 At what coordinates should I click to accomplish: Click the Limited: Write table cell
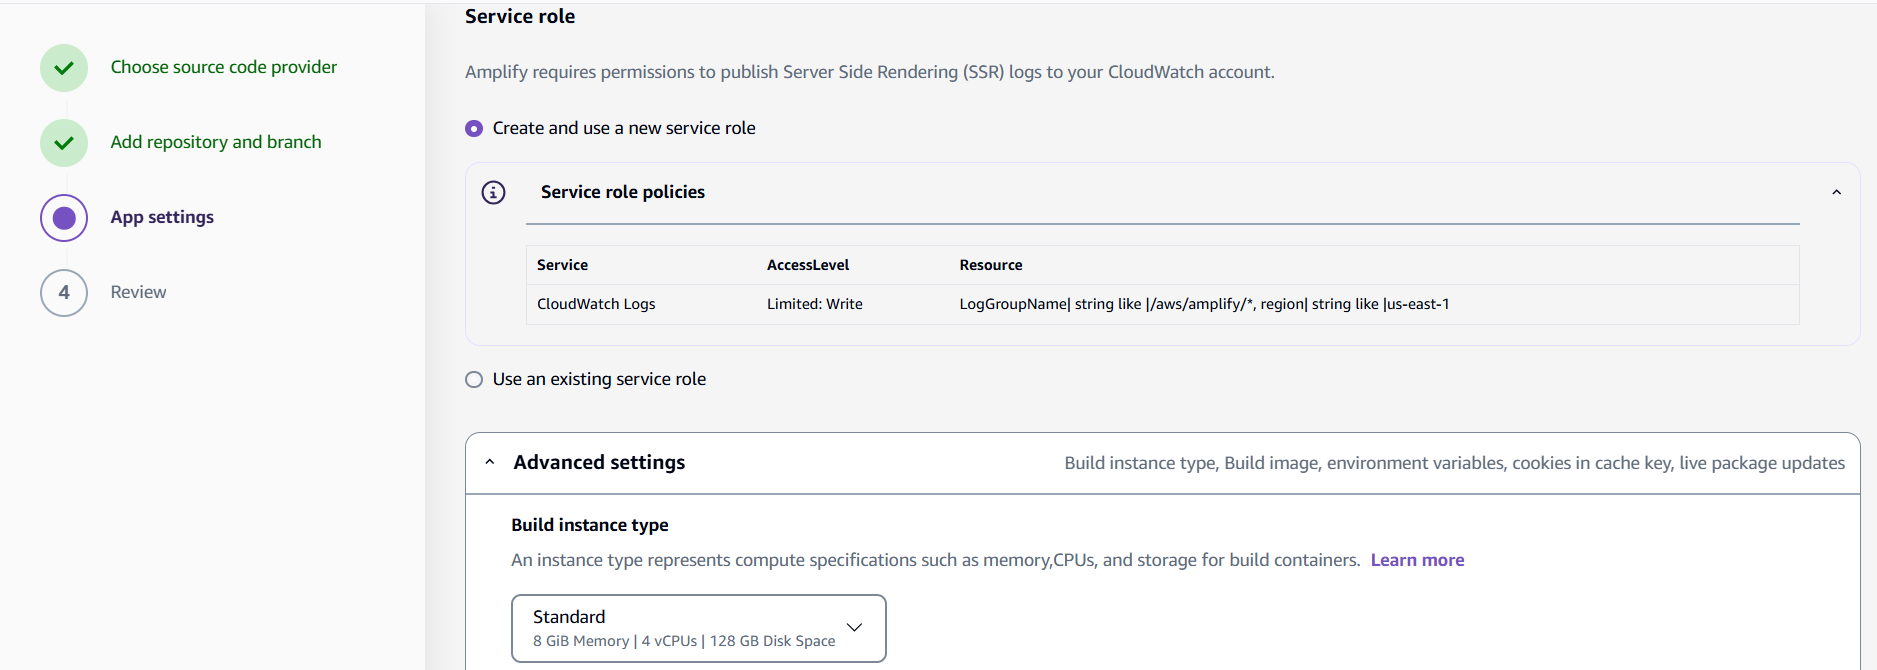pos(815,304)
